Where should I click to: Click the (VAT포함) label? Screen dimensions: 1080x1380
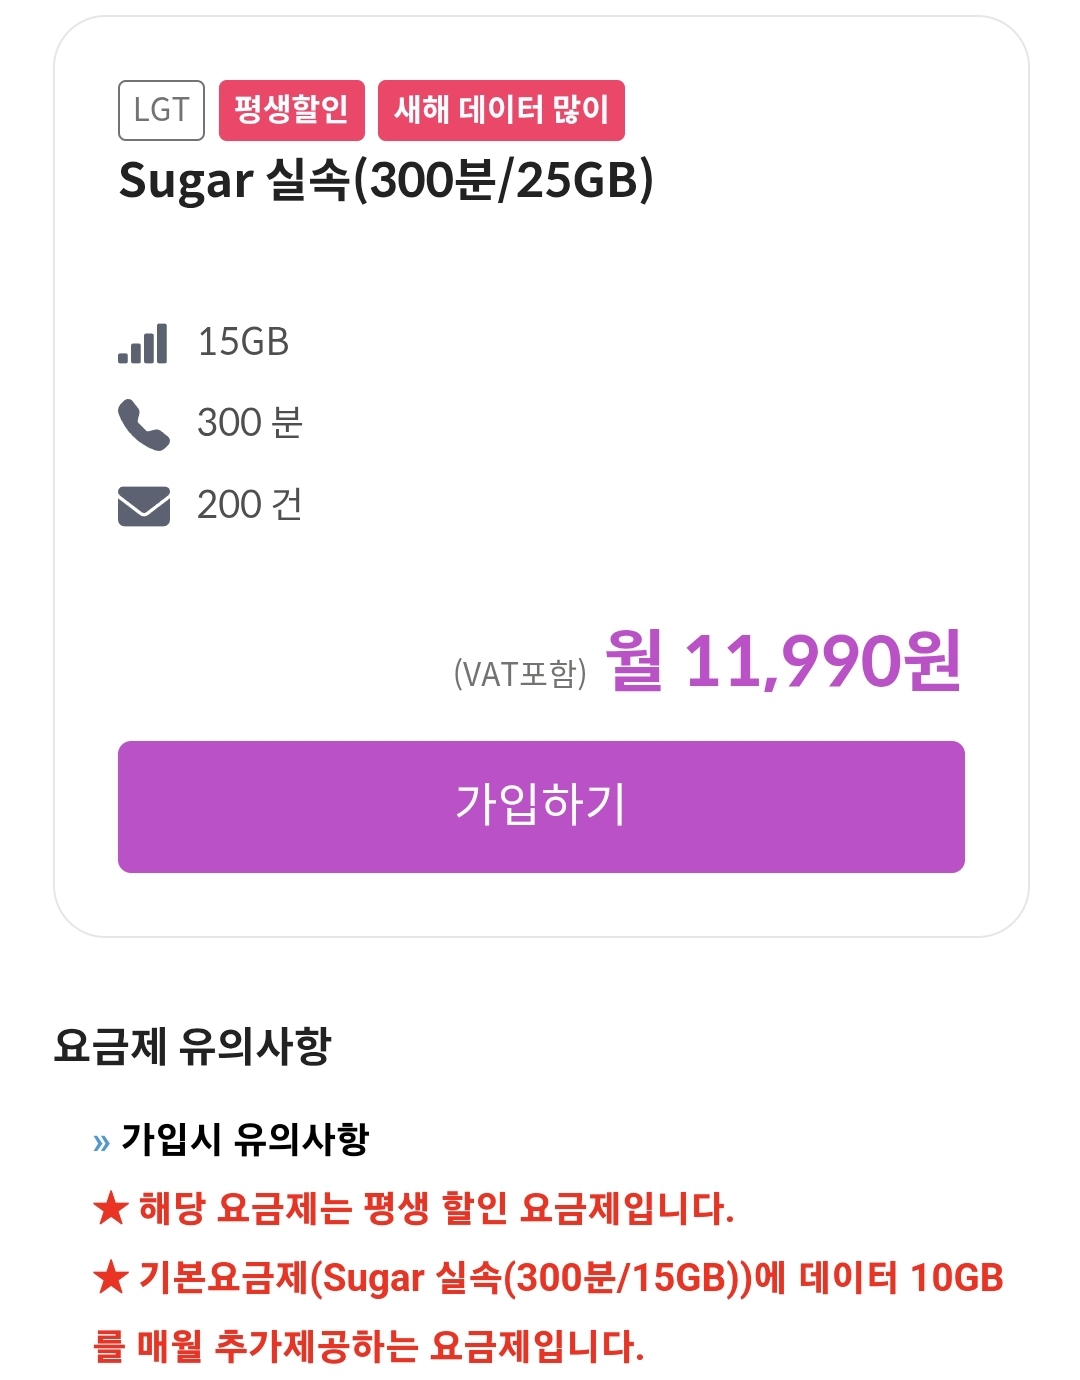520,673
